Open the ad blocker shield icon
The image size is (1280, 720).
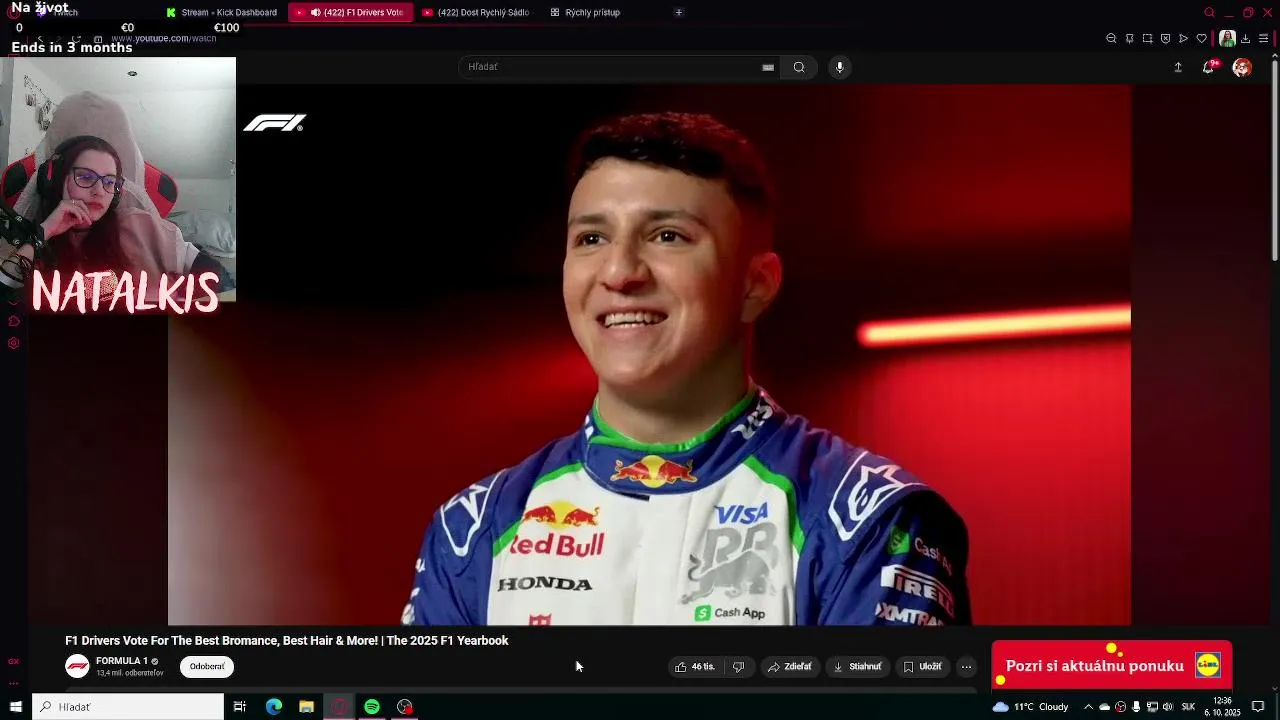click(x=1165, y=38)
